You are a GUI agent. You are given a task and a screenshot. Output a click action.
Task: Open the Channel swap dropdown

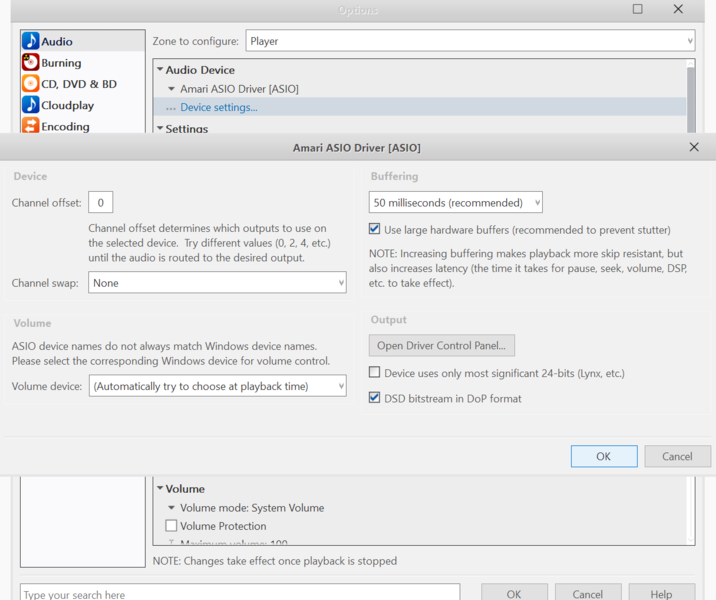click(217, 283)
